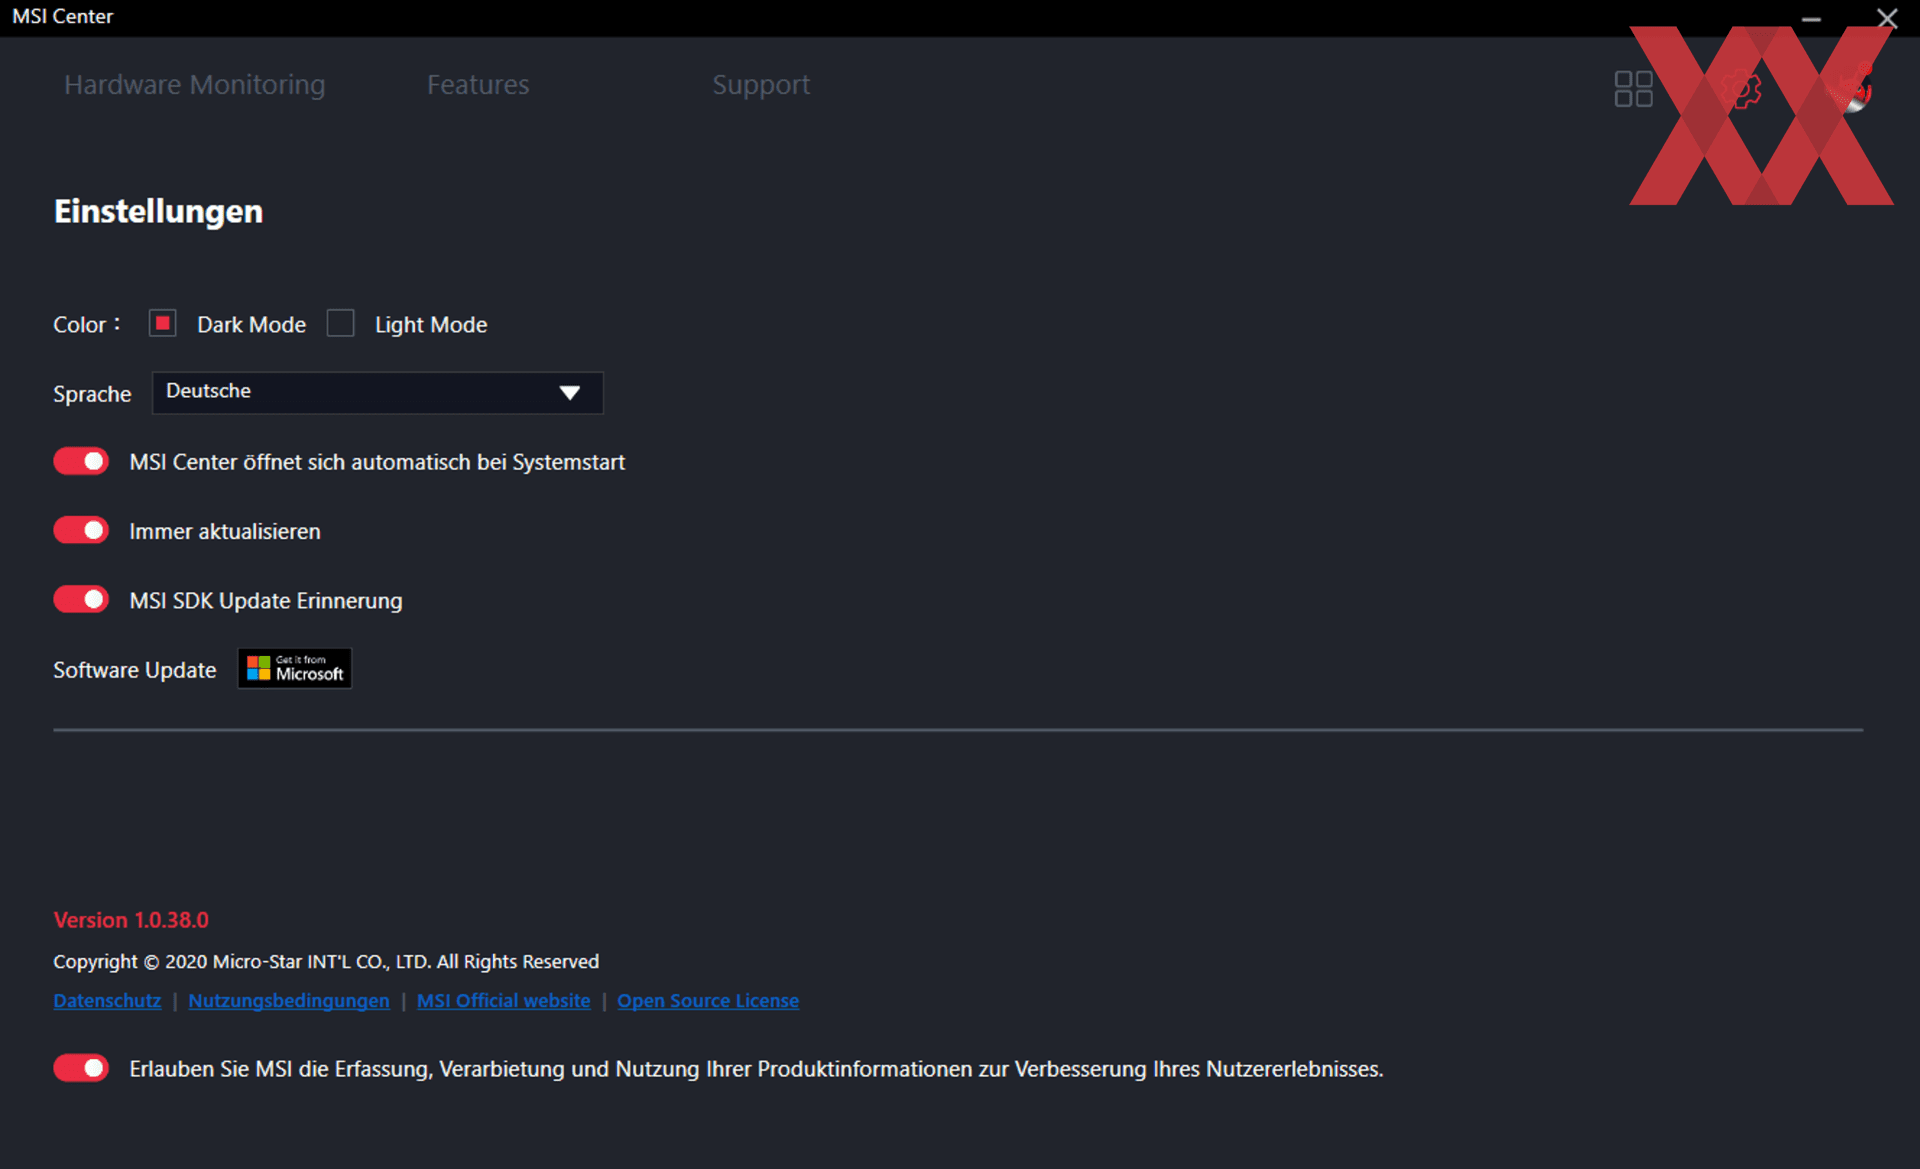
Task: Toggle MSI Center autostart at Systemstart
Action: (81, 461)
